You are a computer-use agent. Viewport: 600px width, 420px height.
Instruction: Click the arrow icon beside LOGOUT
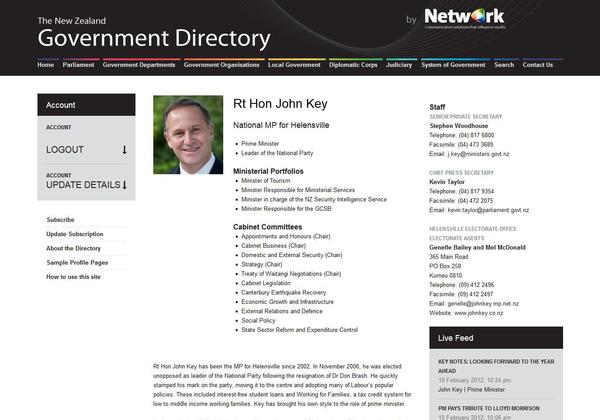click(x=124, y=150)
